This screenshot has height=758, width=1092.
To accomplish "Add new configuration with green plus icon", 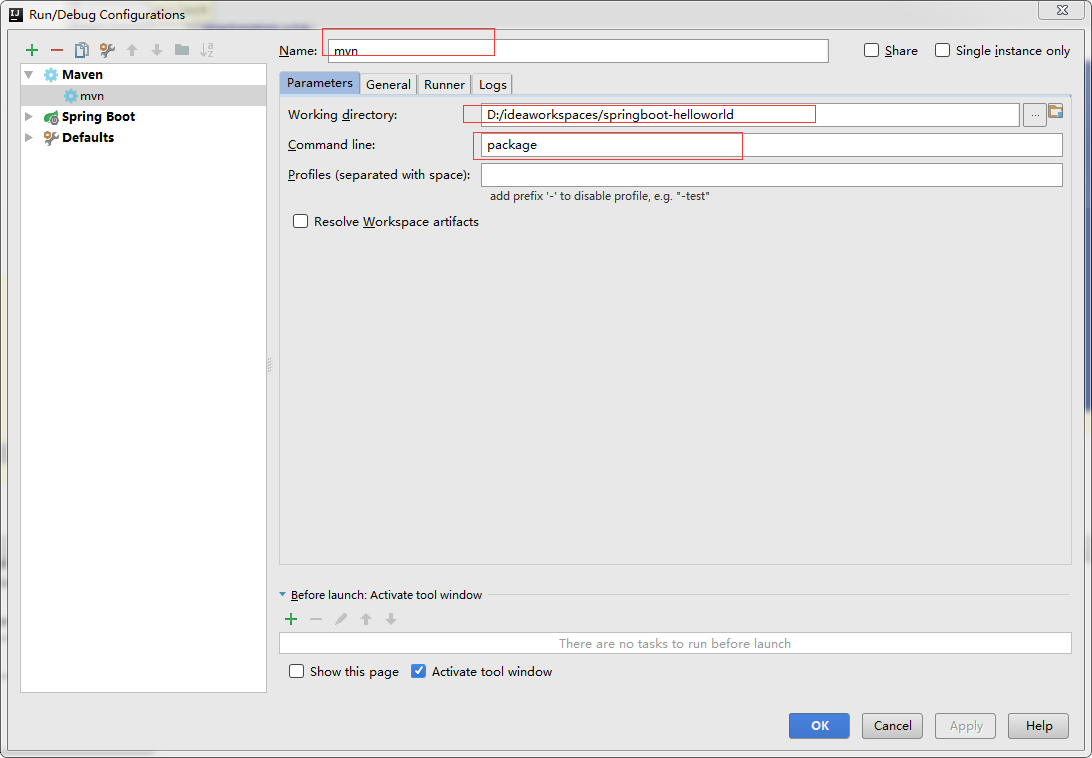I will click(31, 50).
